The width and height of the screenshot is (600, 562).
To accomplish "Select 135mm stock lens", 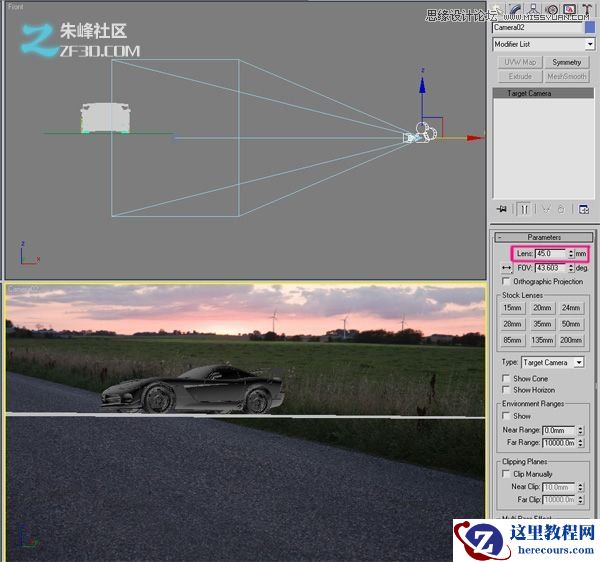I will pyautogui.click(x=542, y=340).
